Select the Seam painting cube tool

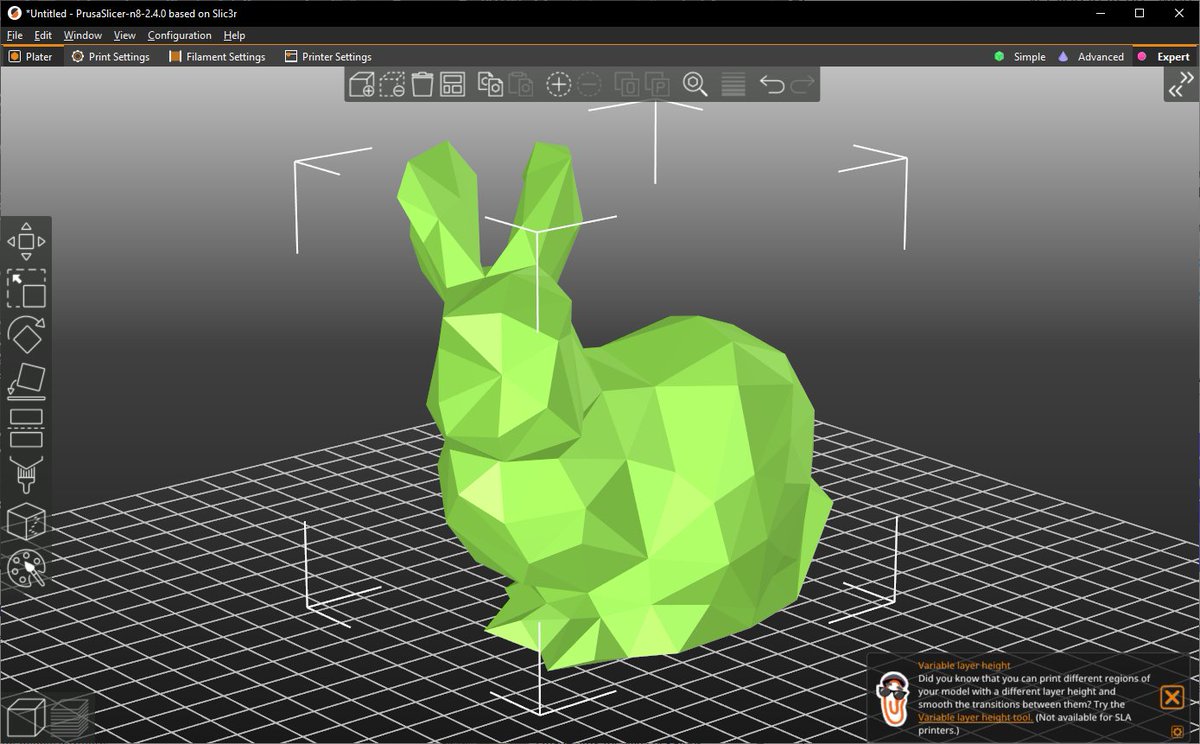(26, 522)
